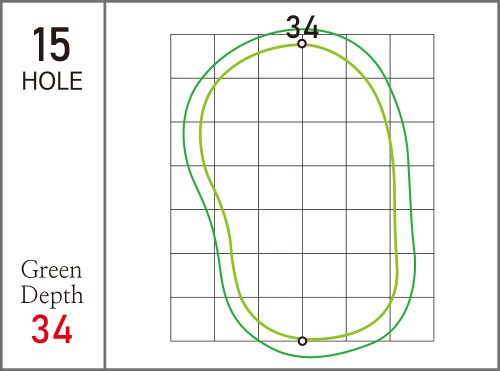Select the top-right cell of the grid
This screenshot has height=371, width=500.
(412, 56)
